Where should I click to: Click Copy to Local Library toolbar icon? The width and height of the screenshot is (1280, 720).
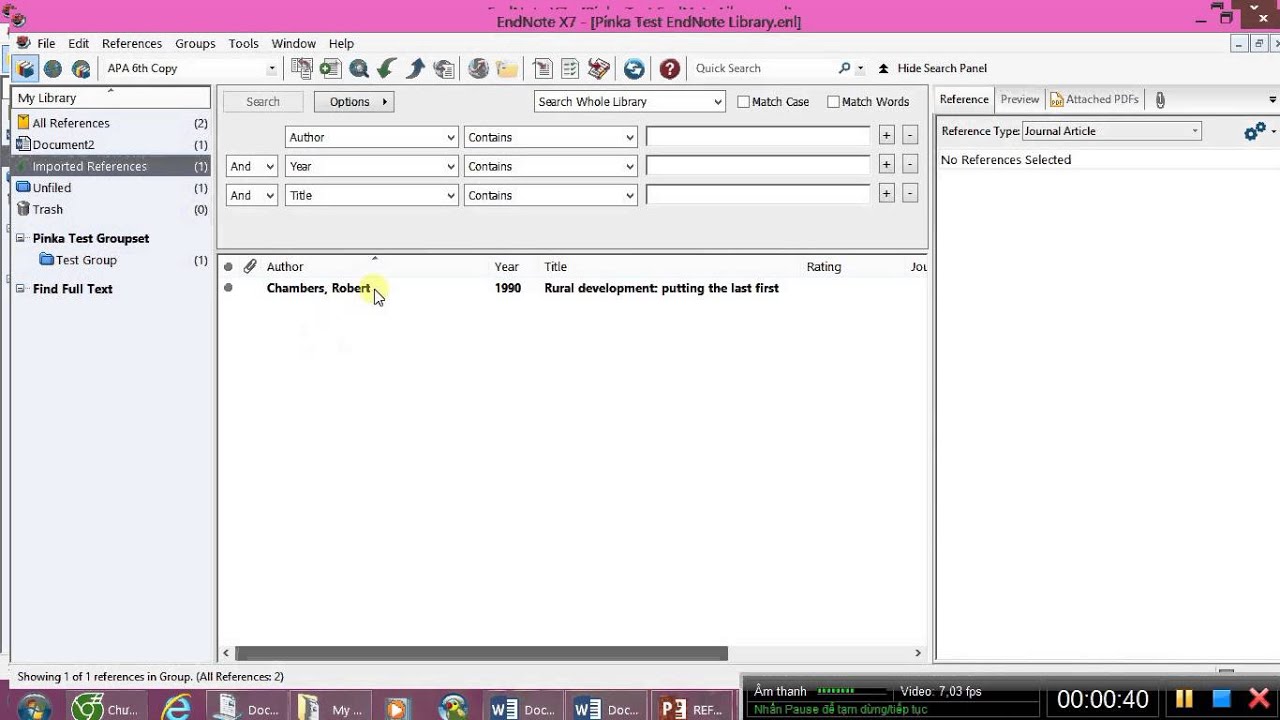pyautogui.click(x=301, y=68)
